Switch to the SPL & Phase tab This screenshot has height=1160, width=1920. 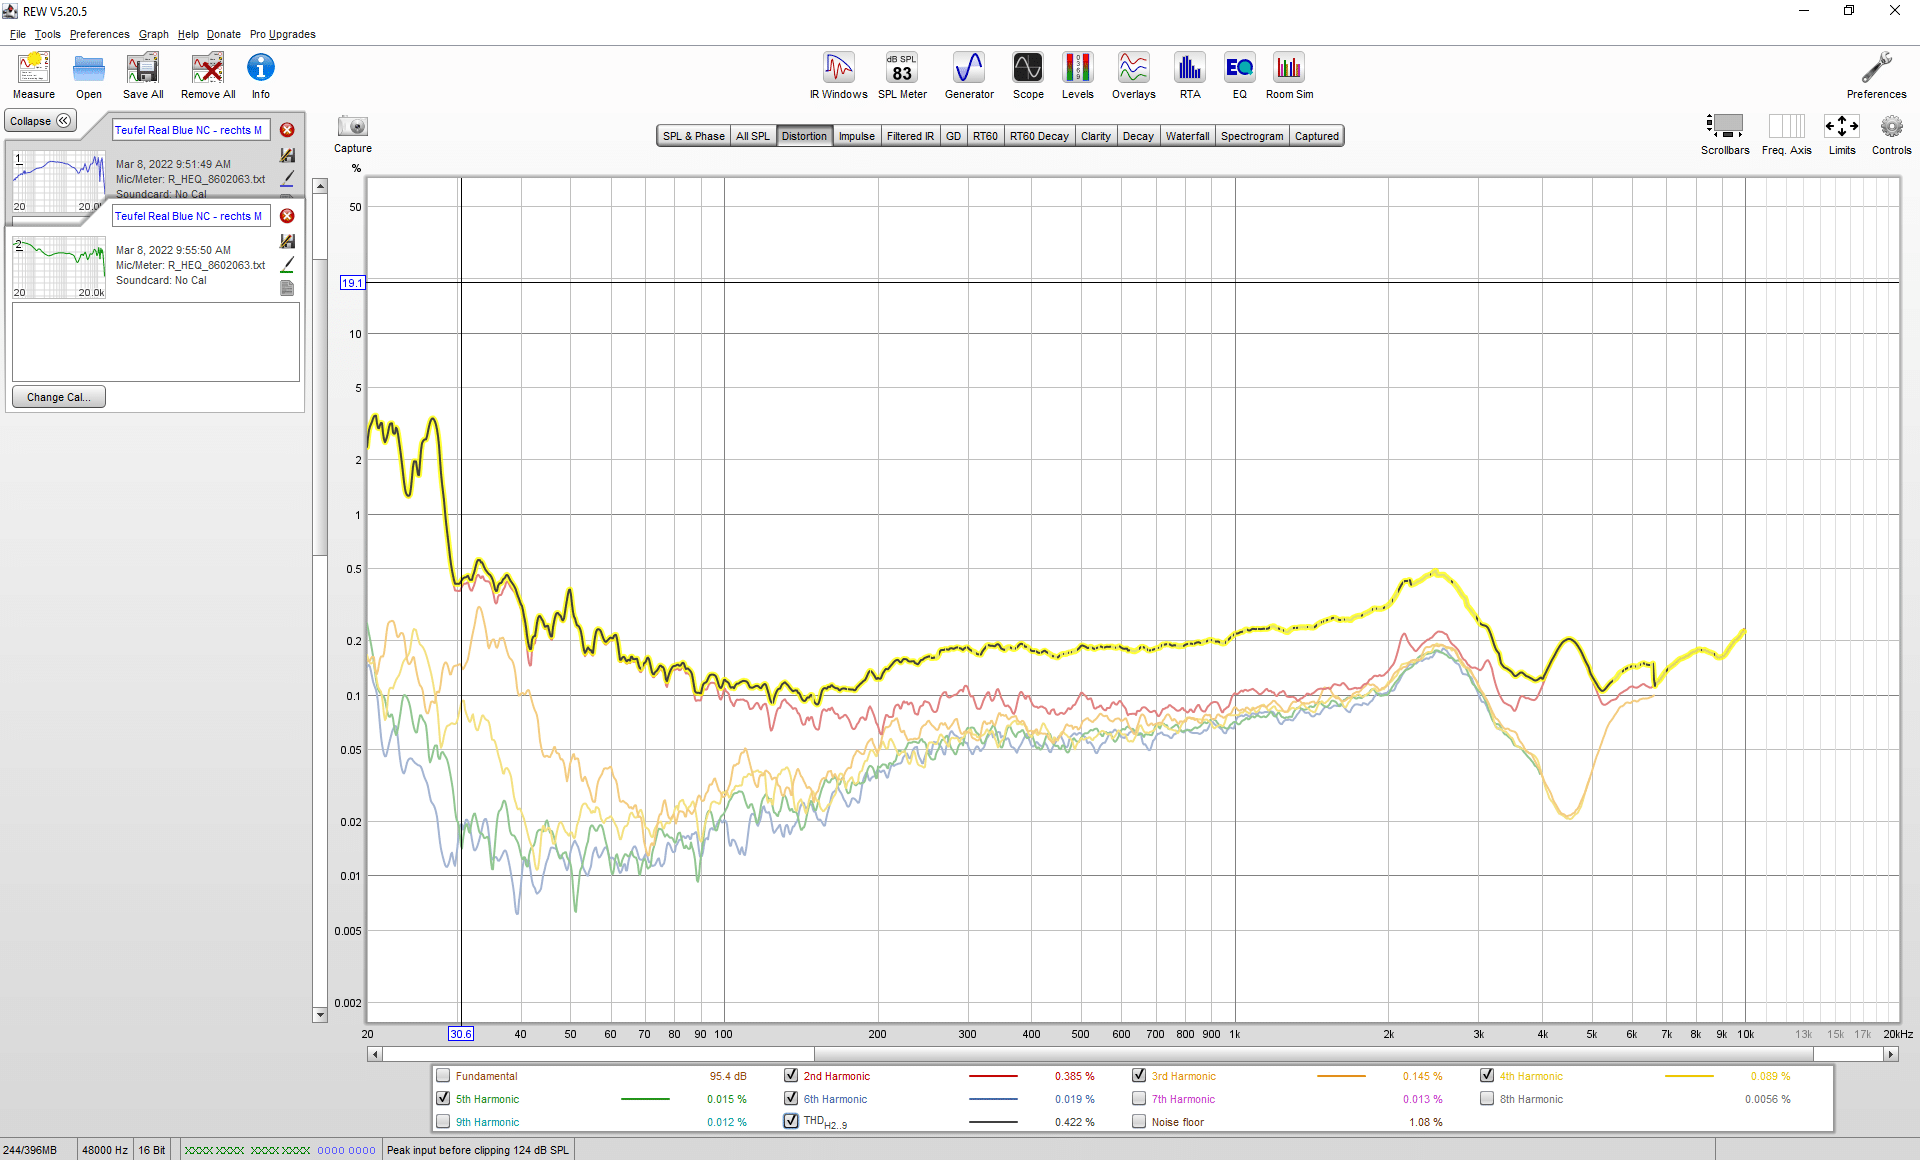694,136
